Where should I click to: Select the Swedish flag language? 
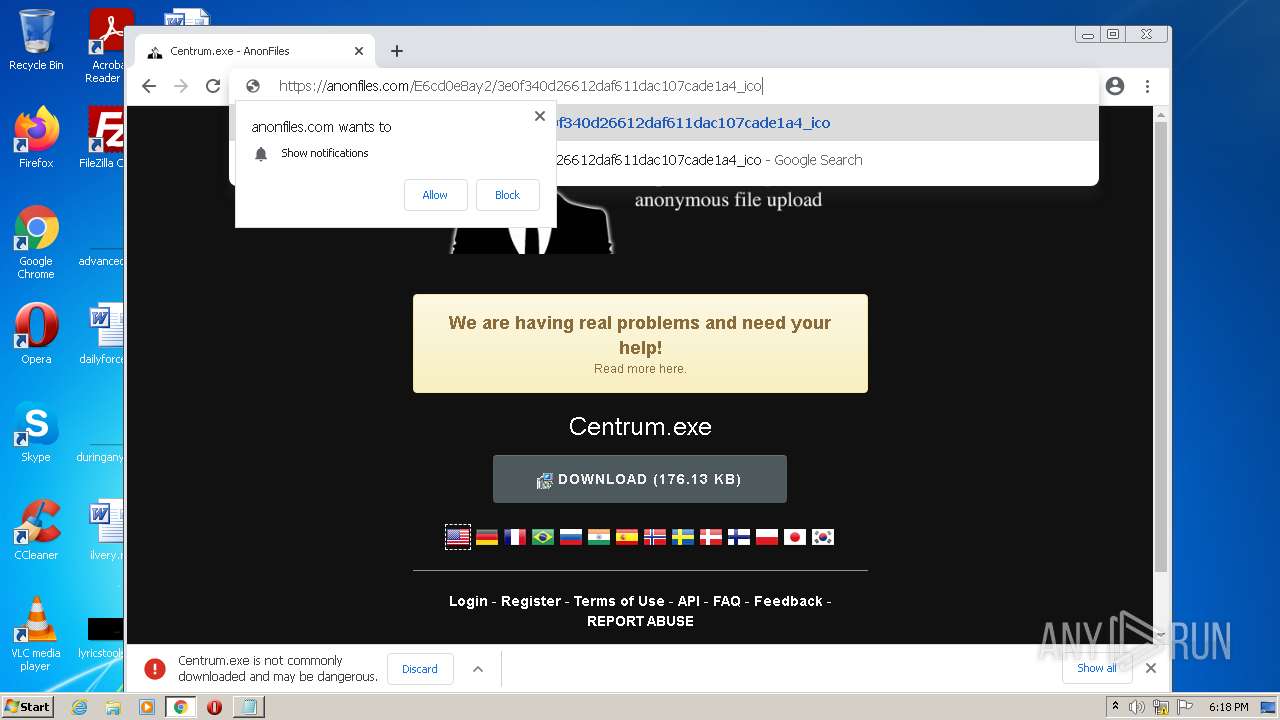683,537
